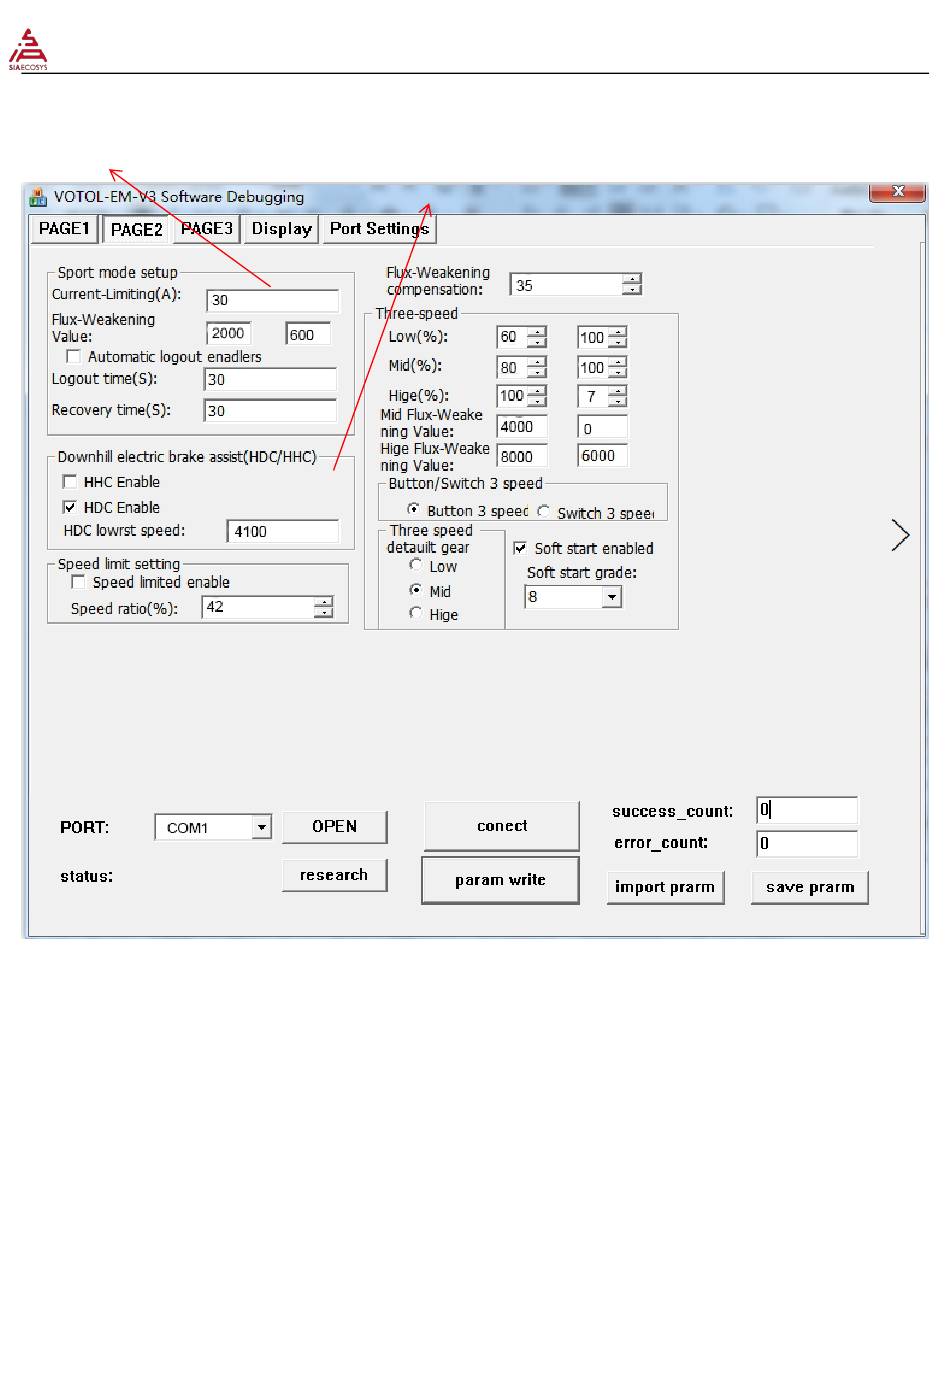Screen dimensions: 950x1378
Task: Expand the PORT COM1 dropdown
Action: (x=262, y=827)
